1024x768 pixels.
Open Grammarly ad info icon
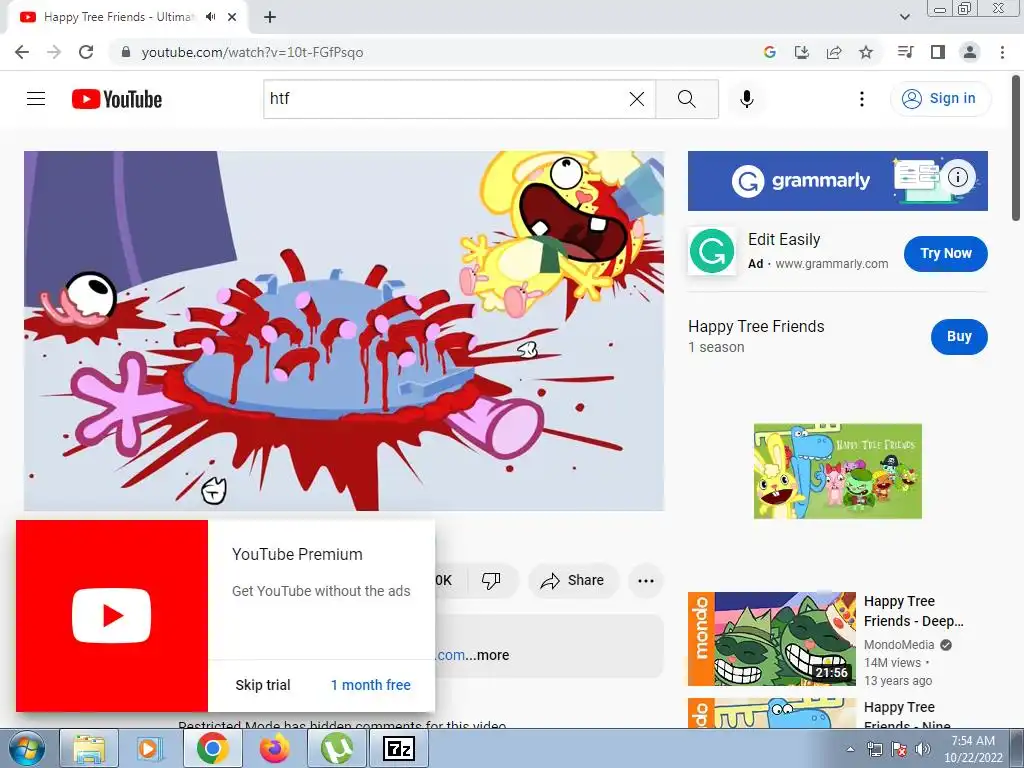click(958, 177)
